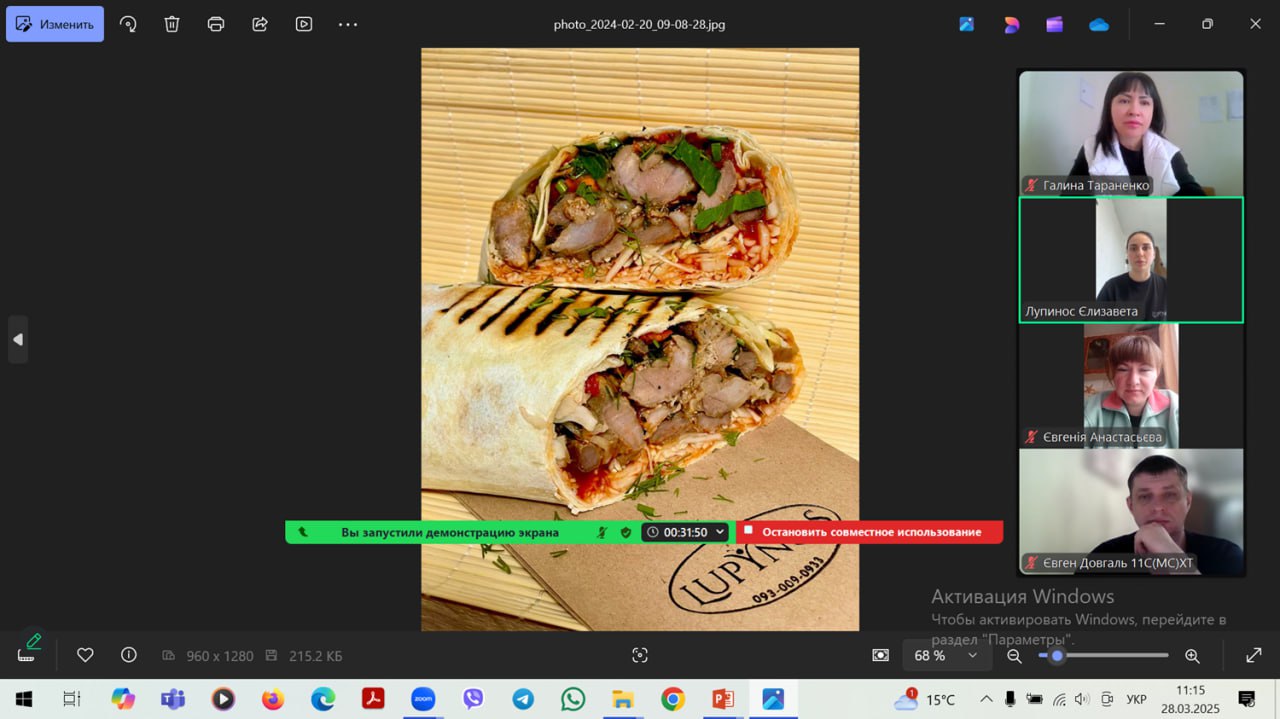Mark photo as favorite with heart

(x=85, y=655)
